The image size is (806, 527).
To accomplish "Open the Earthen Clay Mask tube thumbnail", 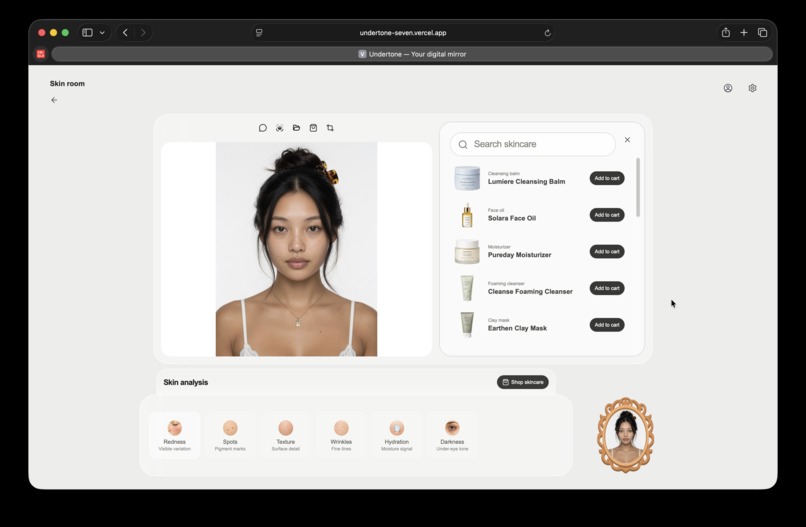I will point(467,324).
